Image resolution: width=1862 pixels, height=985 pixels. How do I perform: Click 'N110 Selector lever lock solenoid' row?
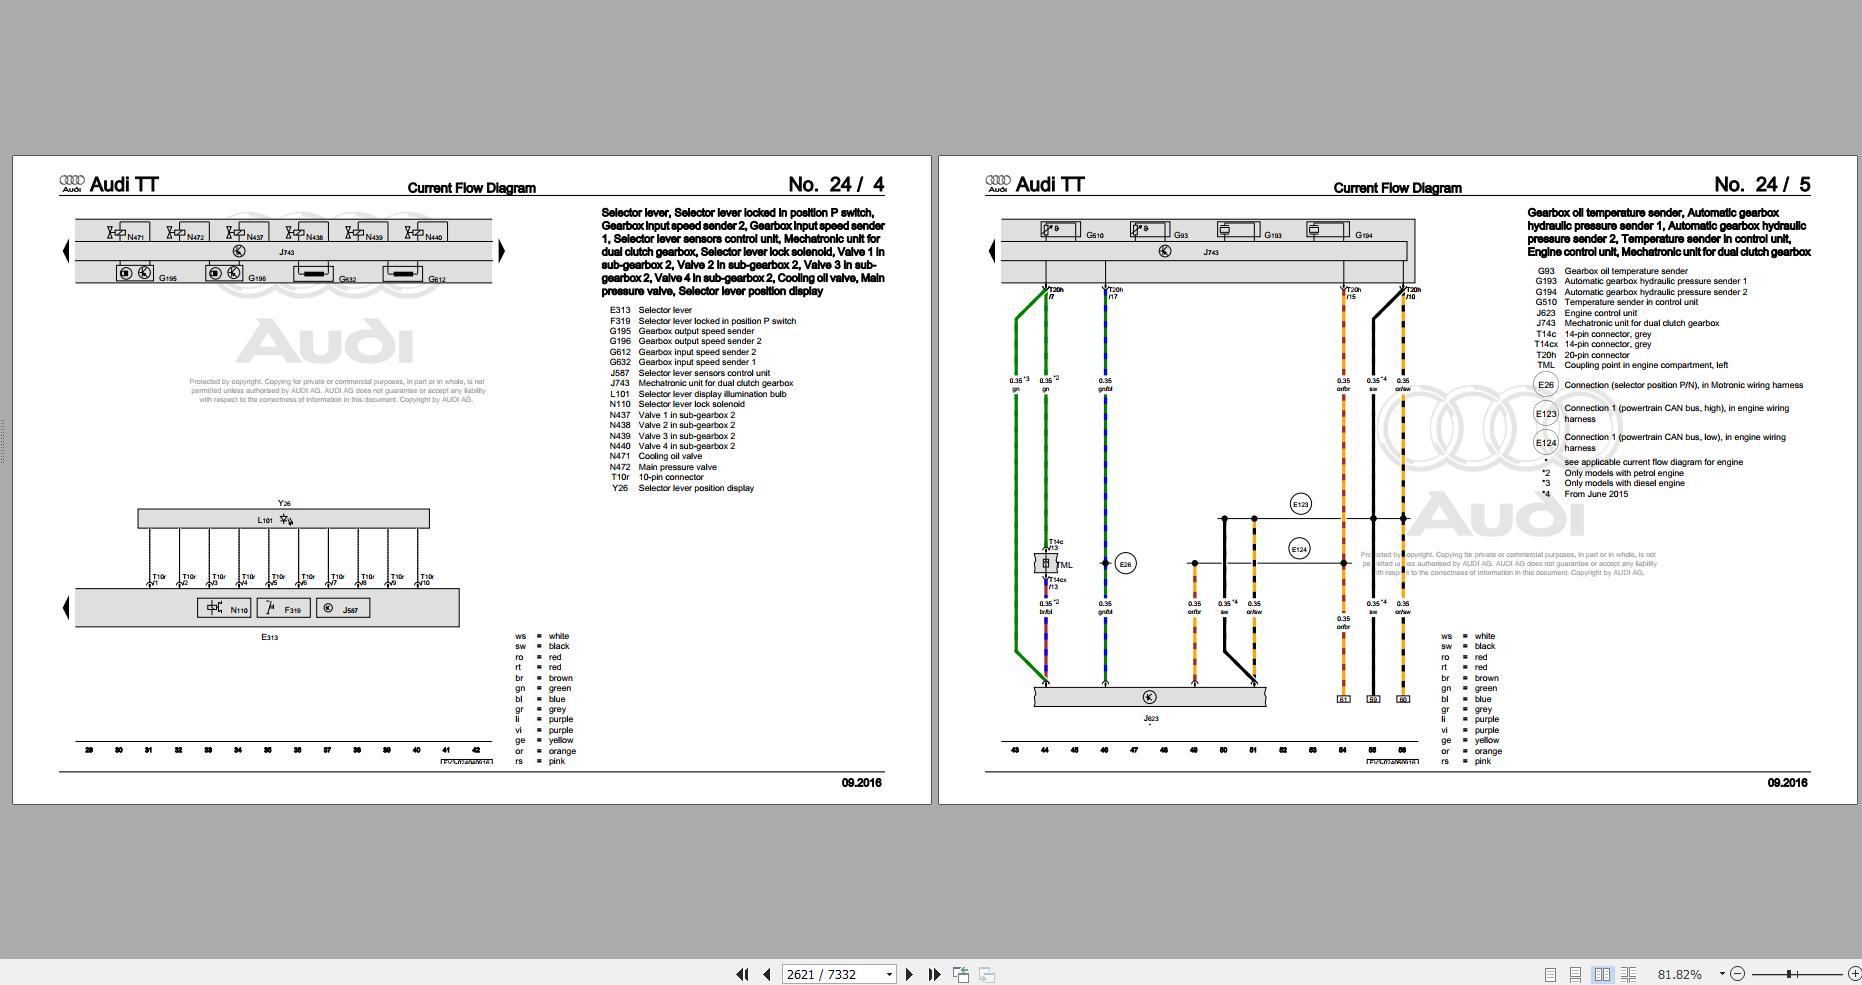tap(677, 404)
